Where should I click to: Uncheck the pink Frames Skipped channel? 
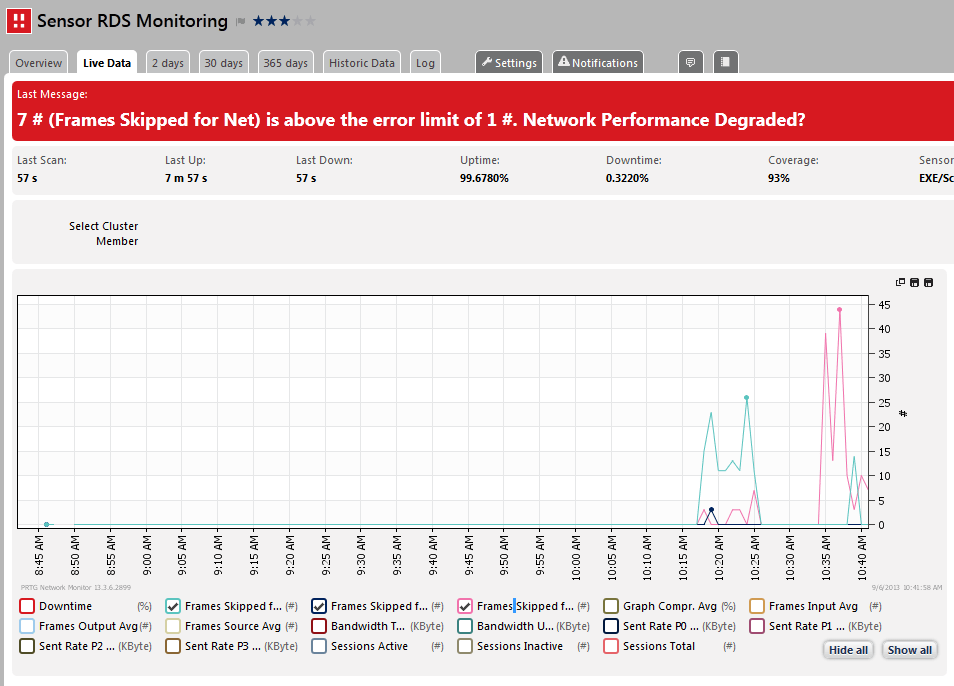tap(465, 606)
